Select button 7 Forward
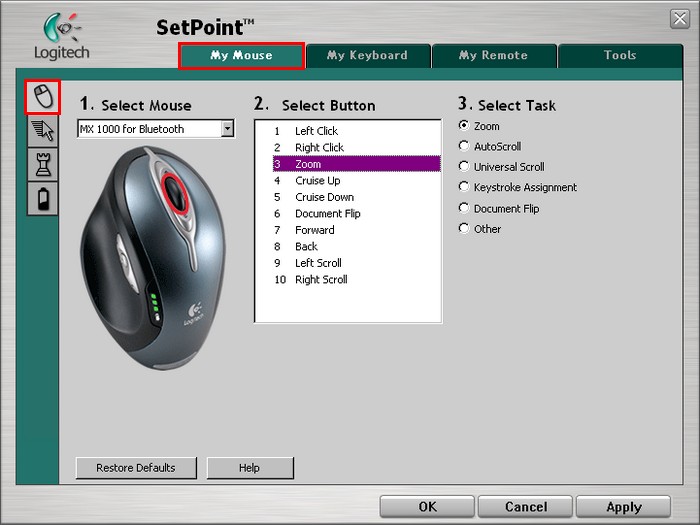The image size is (700, 525). (356, 230)
